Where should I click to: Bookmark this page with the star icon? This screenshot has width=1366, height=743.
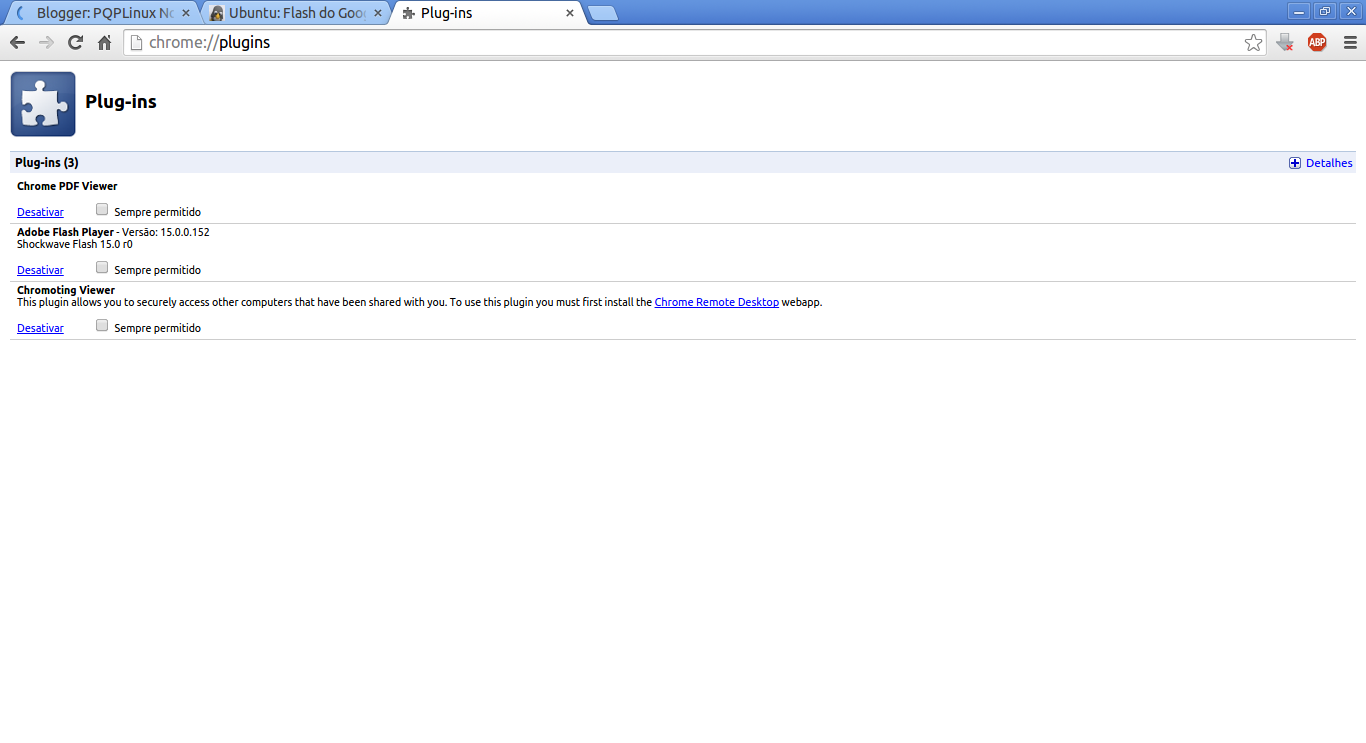point(1253,42)
